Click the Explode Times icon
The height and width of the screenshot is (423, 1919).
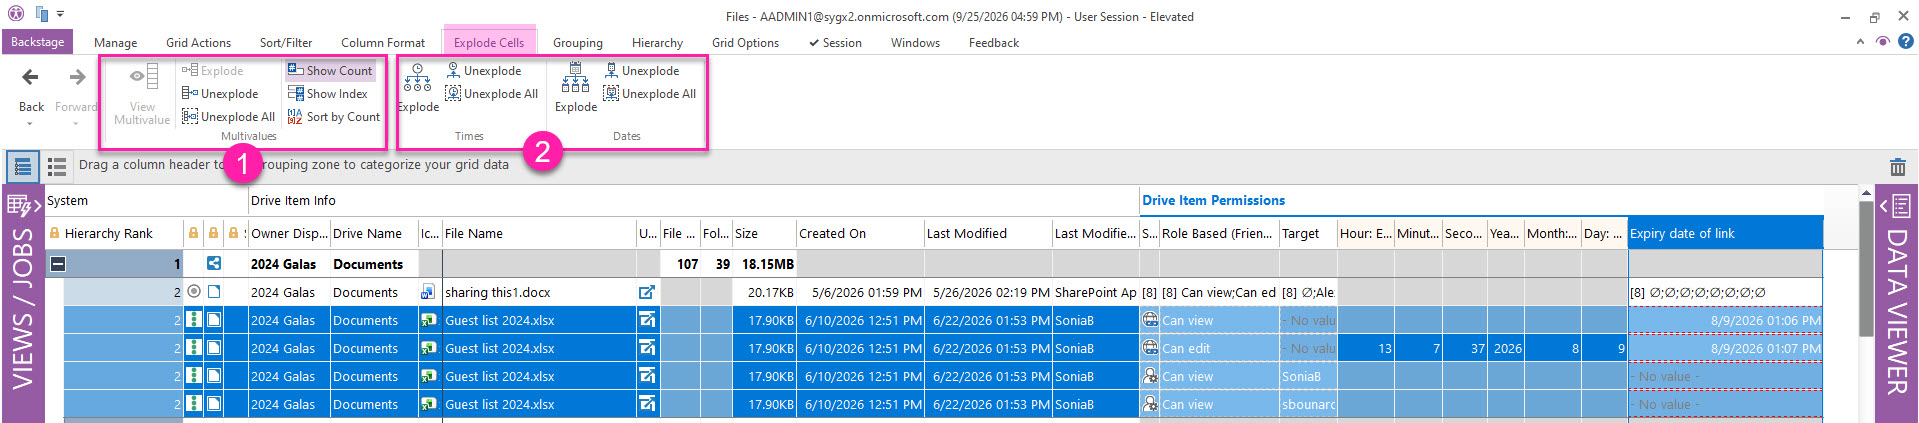pyautogui.click(x=418, y=79)
